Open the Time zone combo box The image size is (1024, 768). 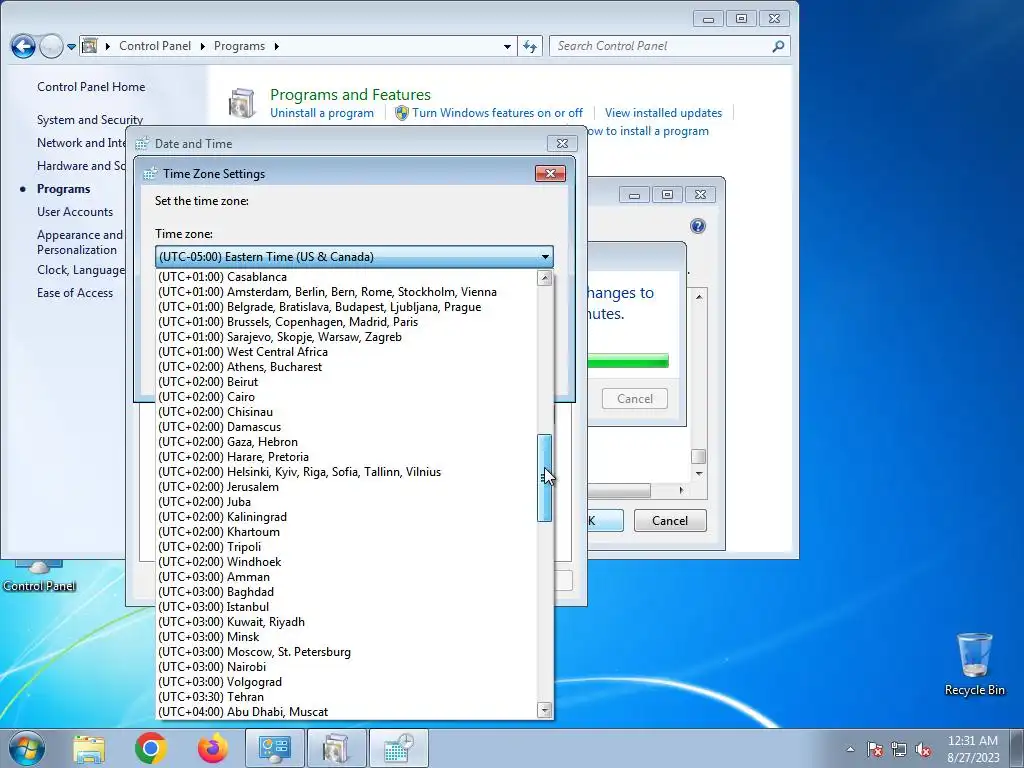point(354,257)
